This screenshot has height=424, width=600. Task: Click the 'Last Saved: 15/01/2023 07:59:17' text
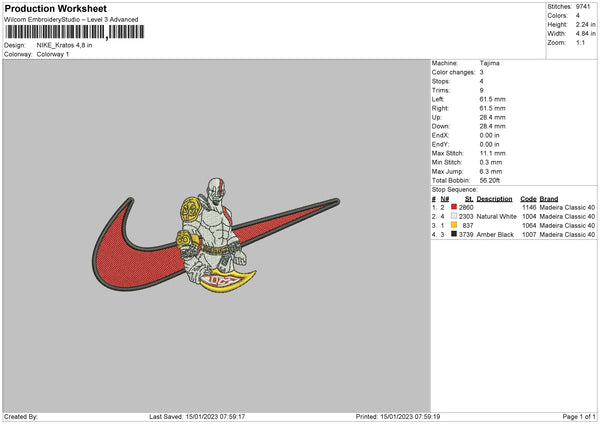[197, 417]
